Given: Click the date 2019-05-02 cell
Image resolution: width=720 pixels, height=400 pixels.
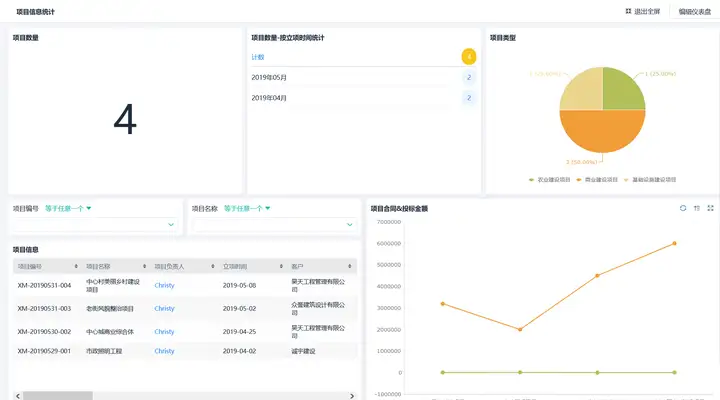Looking at the screenshot, I should coord(239,308).
